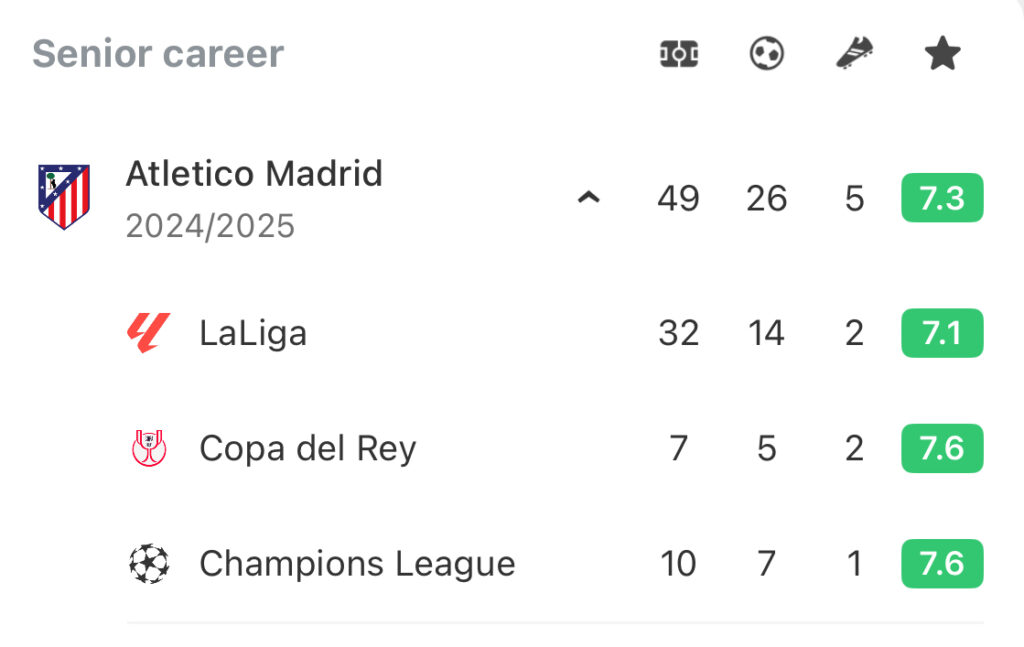Click the 49 total appearances value
This screenshot has height=647, width=1024.
(x=679, y=198)
